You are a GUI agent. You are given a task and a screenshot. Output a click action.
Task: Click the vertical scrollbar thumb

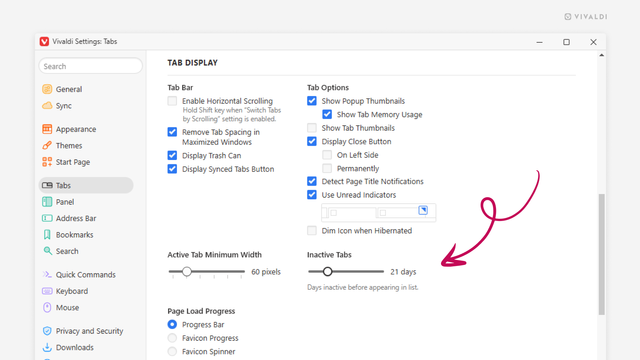(602, 254)
